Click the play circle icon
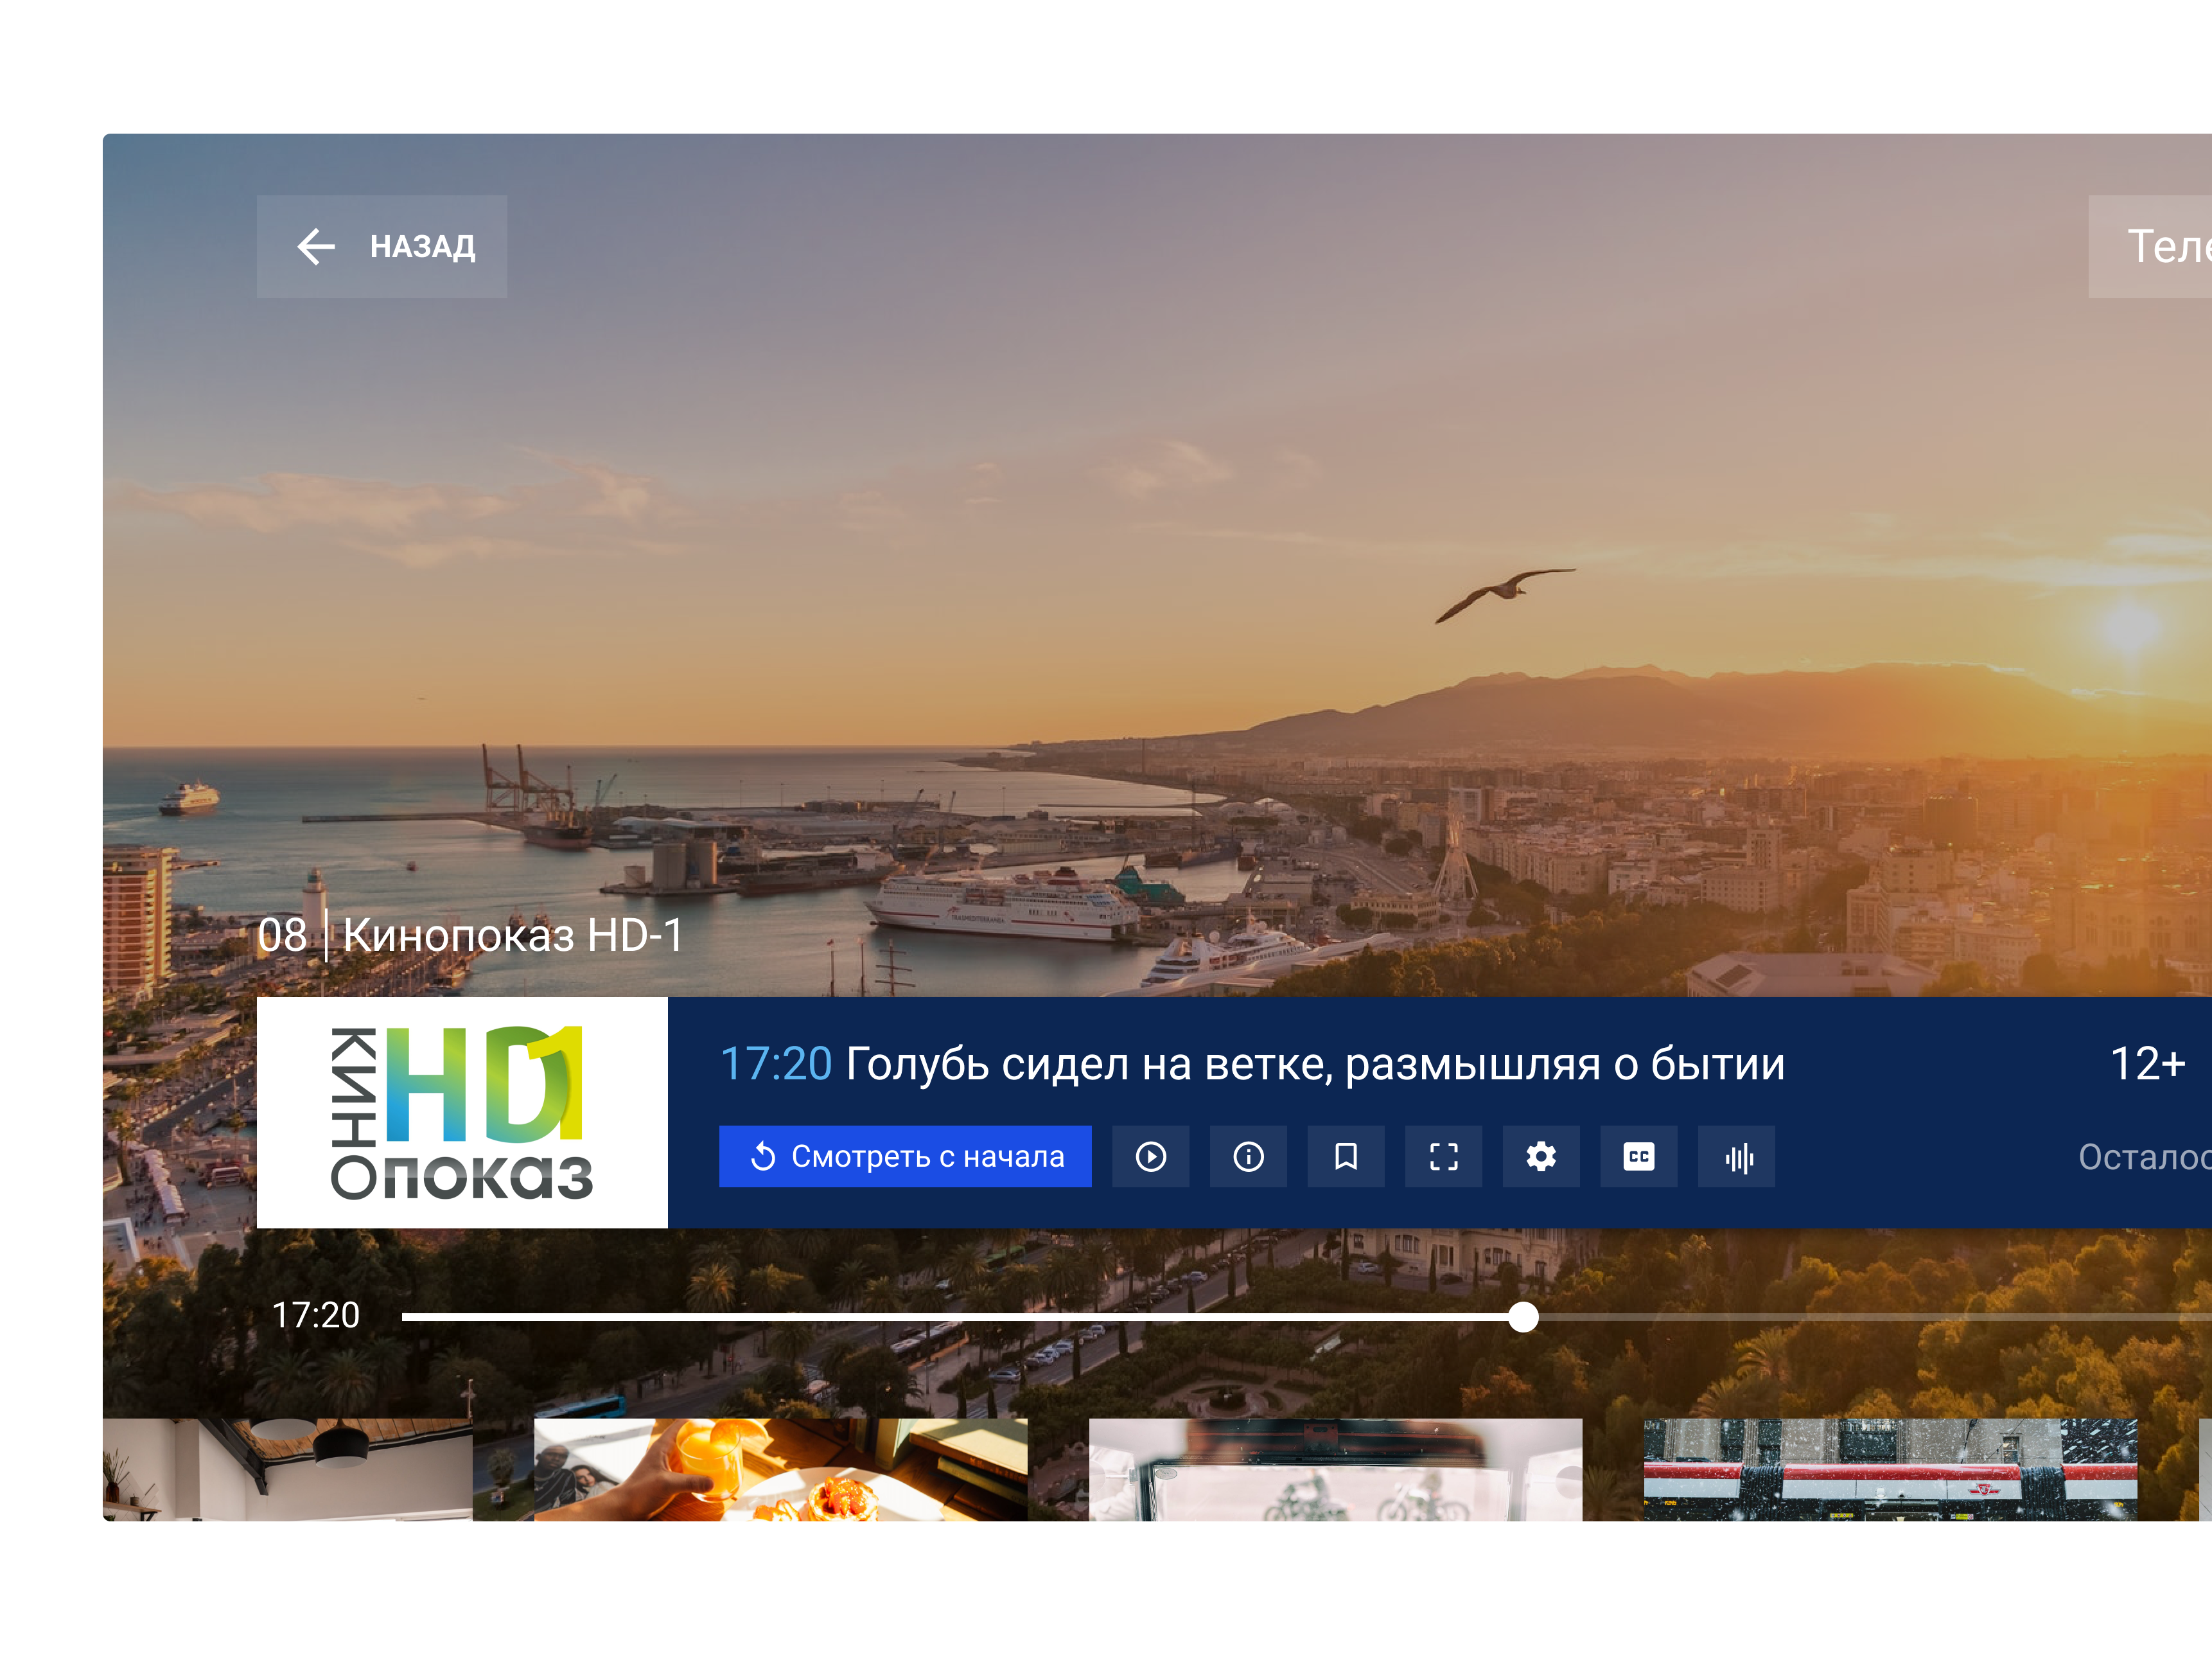 point(1151,1157)
